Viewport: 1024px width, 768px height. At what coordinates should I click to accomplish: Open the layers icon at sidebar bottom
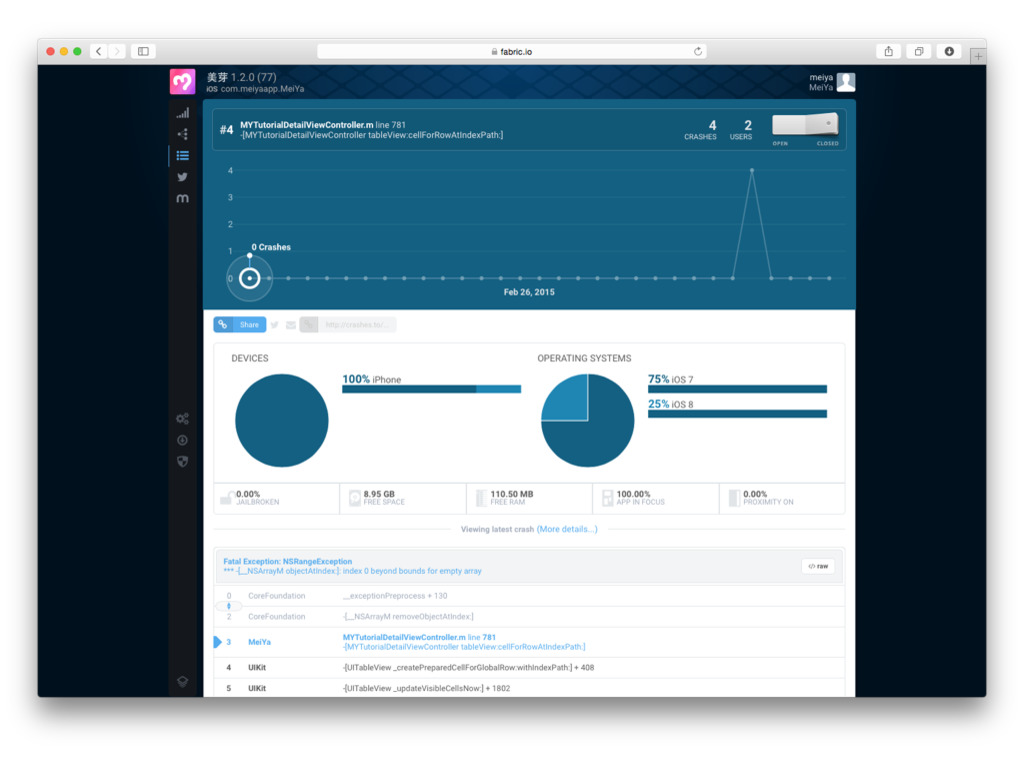click(182, 681)
